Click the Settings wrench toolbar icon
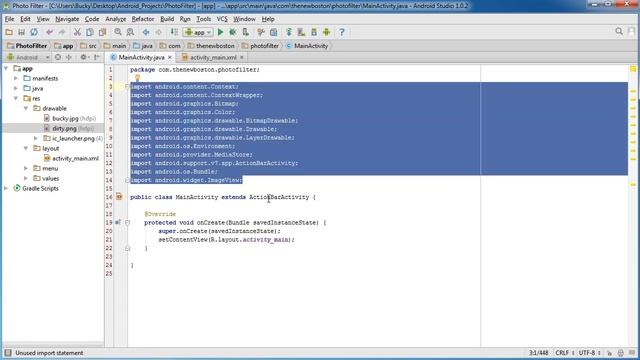The image size is (640, 360). (x=261, y=32)
